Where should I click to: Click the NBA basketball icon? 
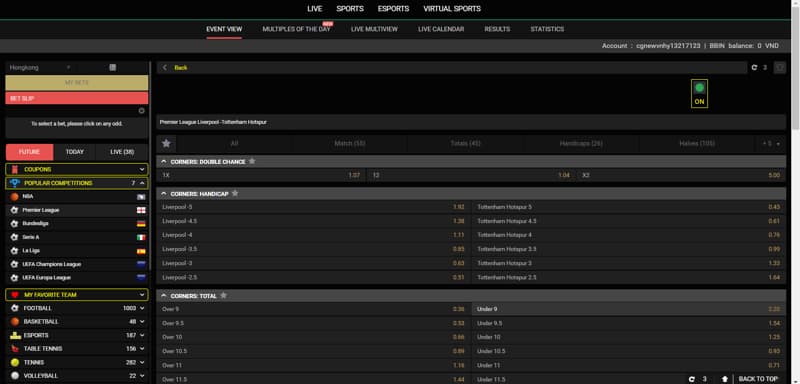(x=14, y=196)
